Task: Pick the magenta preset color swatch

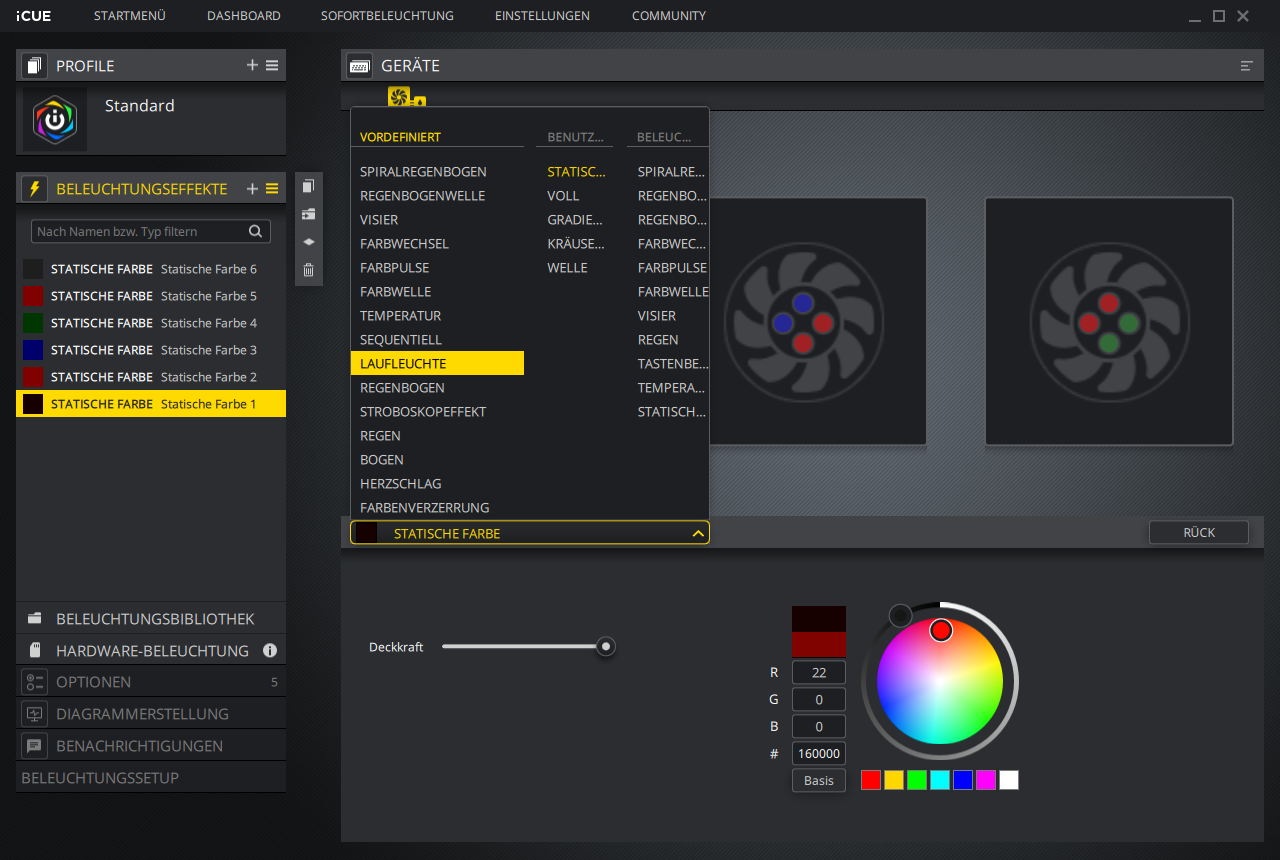Action: 986,780
